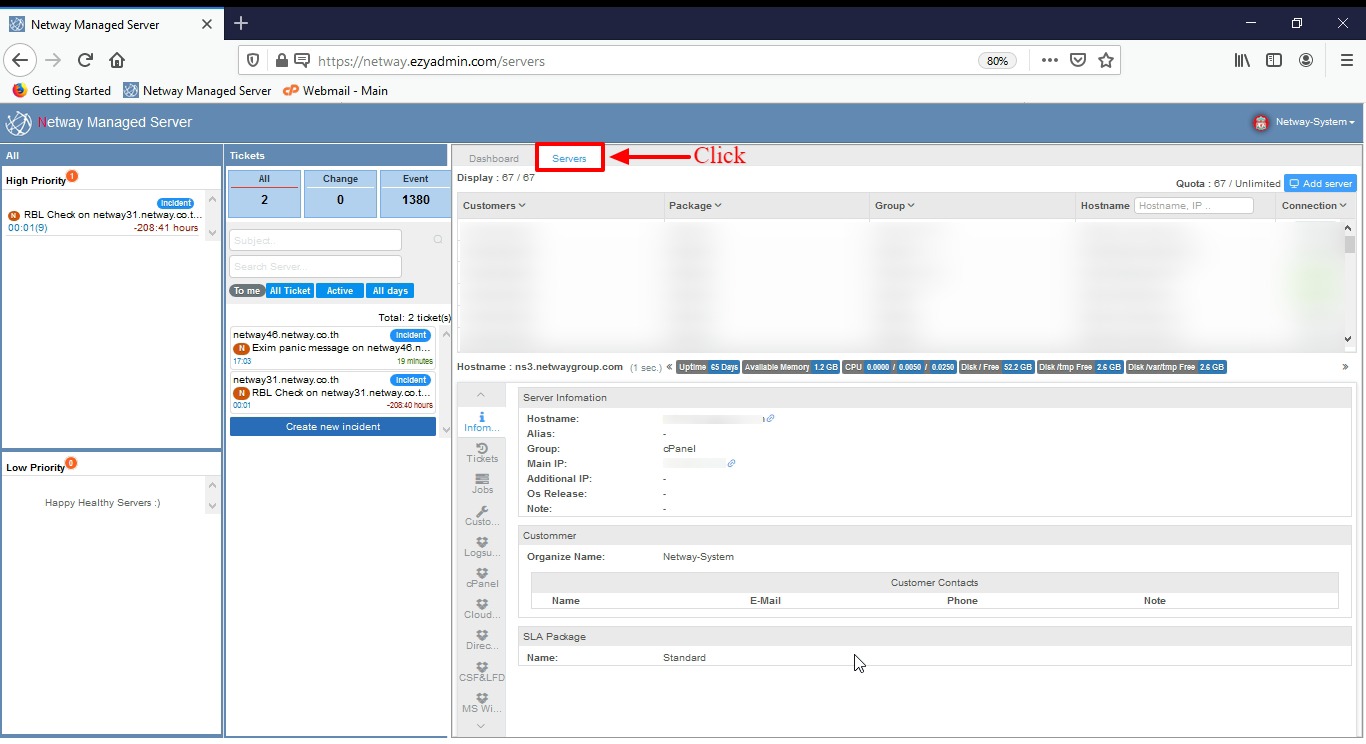Select the cPanel side tab icon

coord(482,576)
